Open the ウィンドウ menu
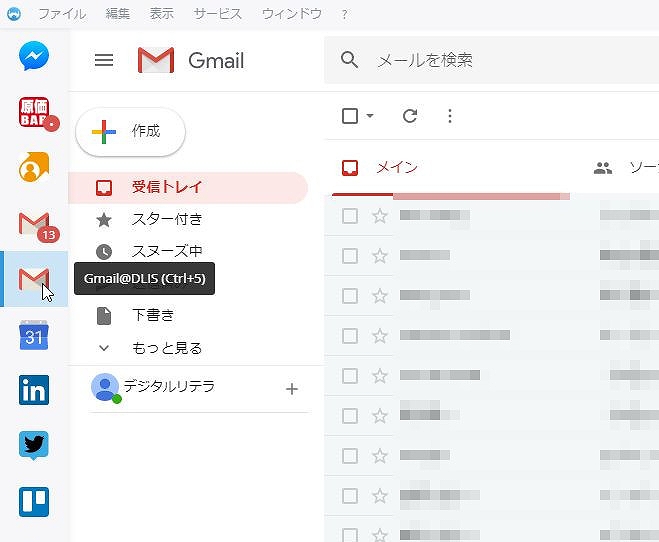 (x=292, y=14)
